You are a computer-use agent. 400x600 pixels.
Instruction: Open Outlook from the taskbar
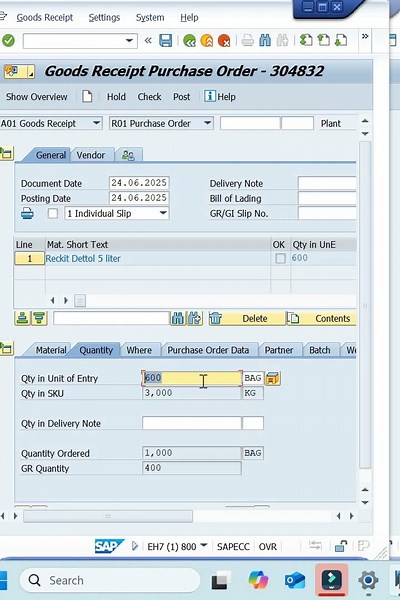click(x=294, y=580)
